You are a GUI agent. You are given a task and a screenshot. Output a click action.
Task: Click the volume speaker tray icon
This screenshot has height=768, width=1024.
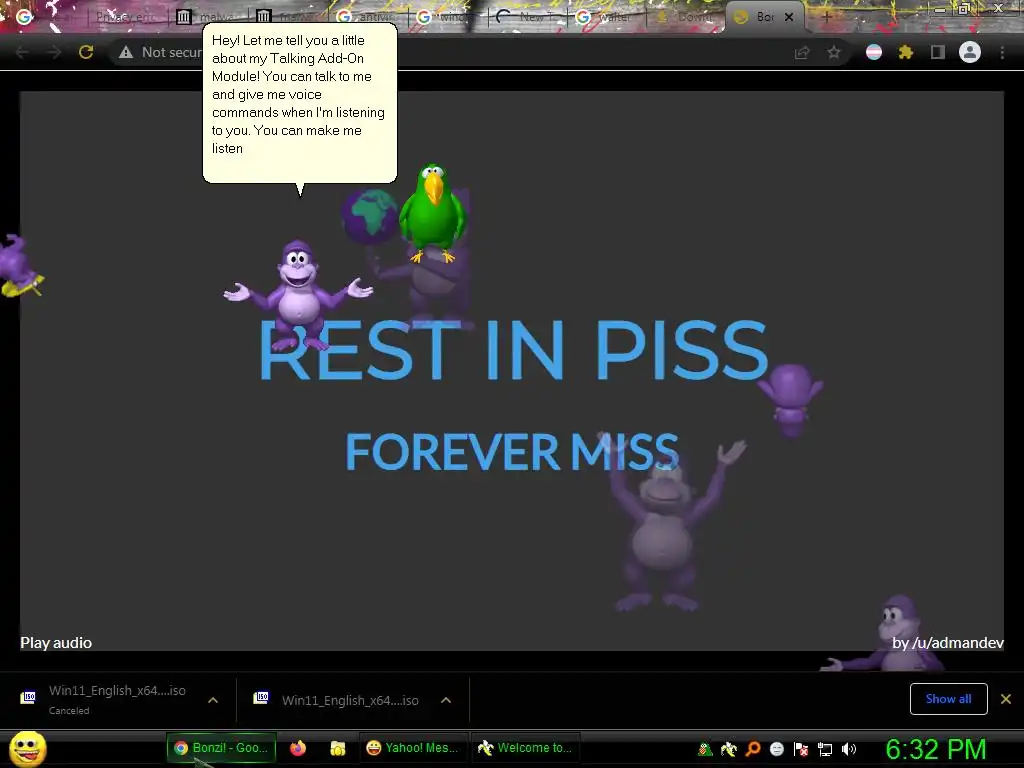(849, 749)
